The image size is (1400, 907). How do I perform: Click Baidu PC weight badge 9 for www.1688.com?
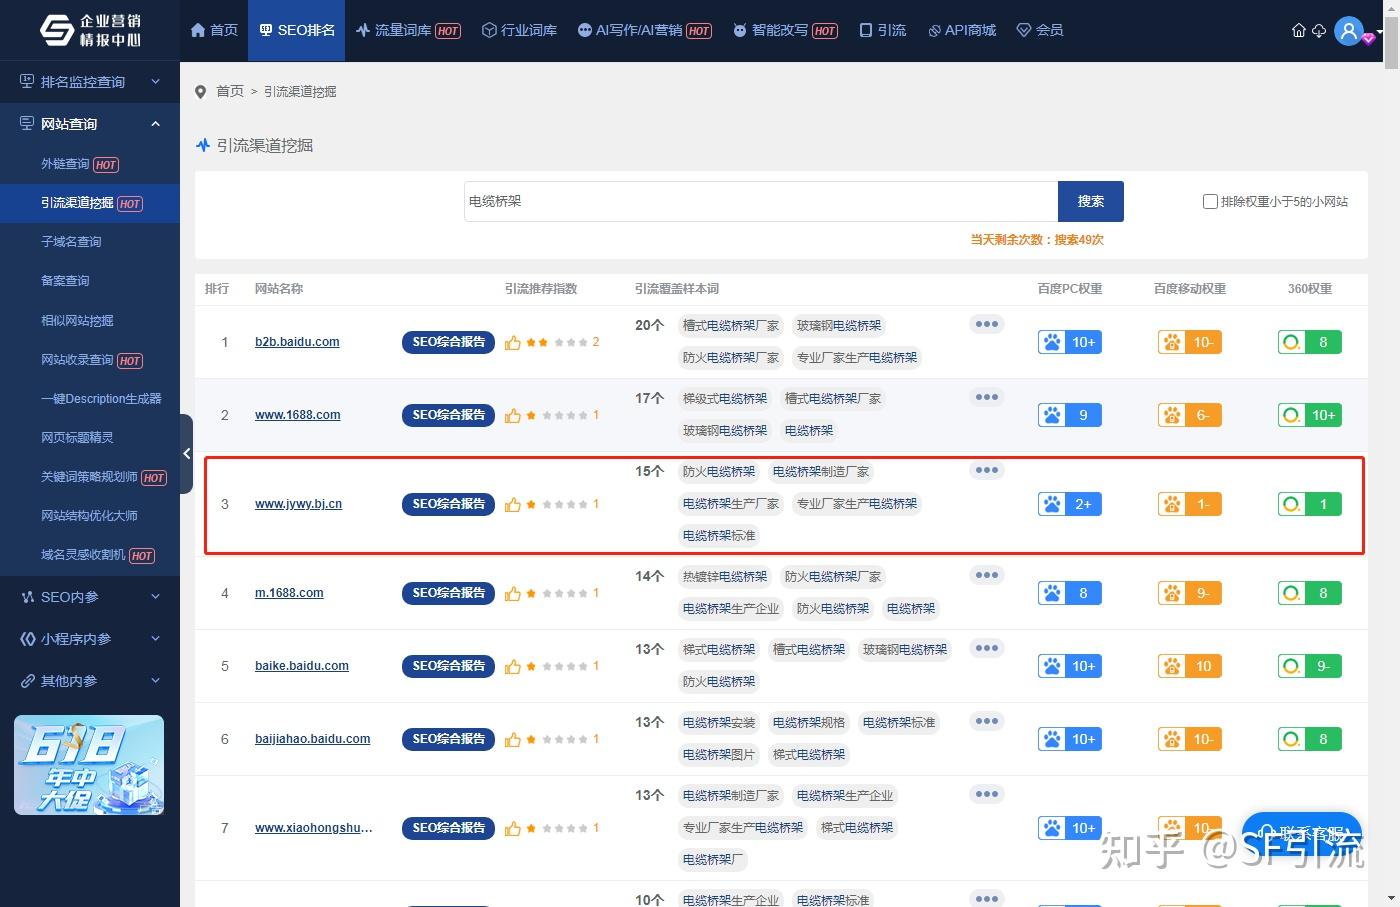coord(1070,415)
